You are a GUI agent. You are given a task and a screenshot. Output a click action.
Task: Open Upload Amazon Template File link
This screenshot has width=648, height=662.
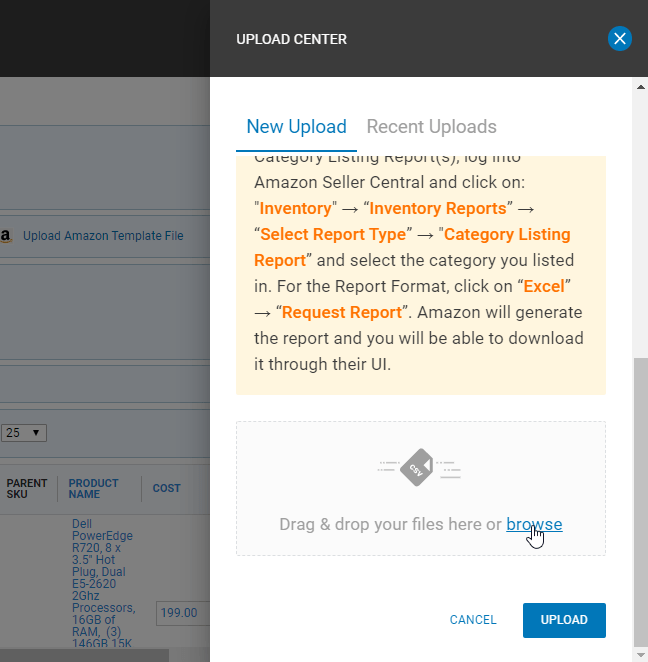pos(103,236)
